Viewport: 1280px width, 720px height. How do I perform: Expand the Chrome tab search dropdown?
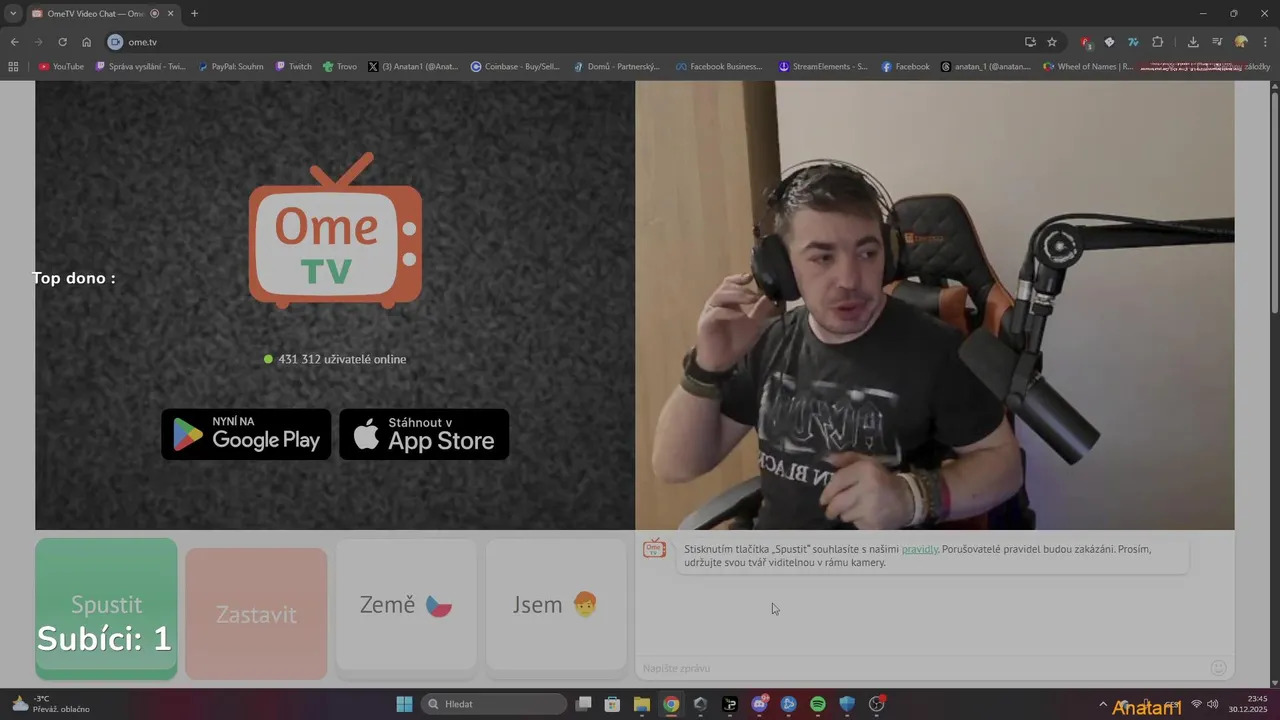coord(13,14)
